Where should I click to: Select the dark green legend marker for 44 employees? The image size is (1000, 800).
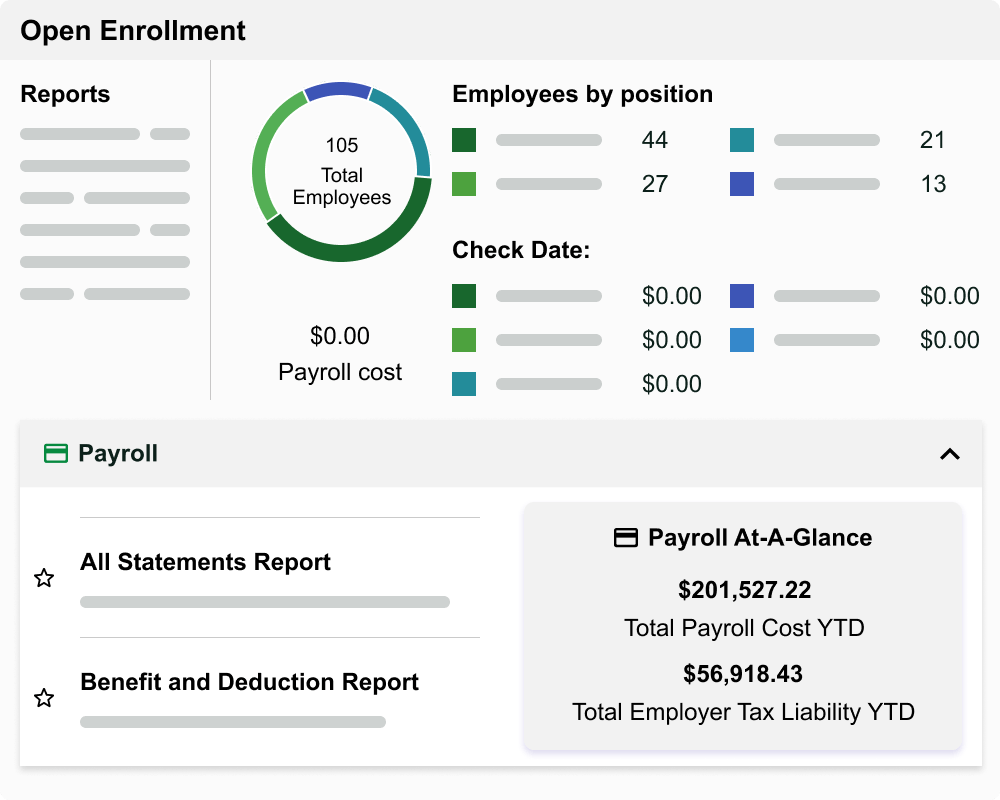(x=463, y=140)
